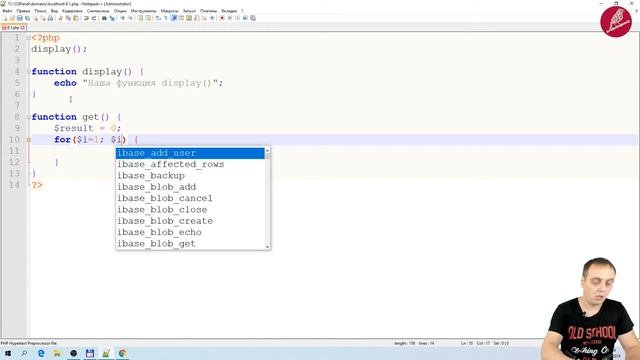Open the Правка menu

pos(23,11)
